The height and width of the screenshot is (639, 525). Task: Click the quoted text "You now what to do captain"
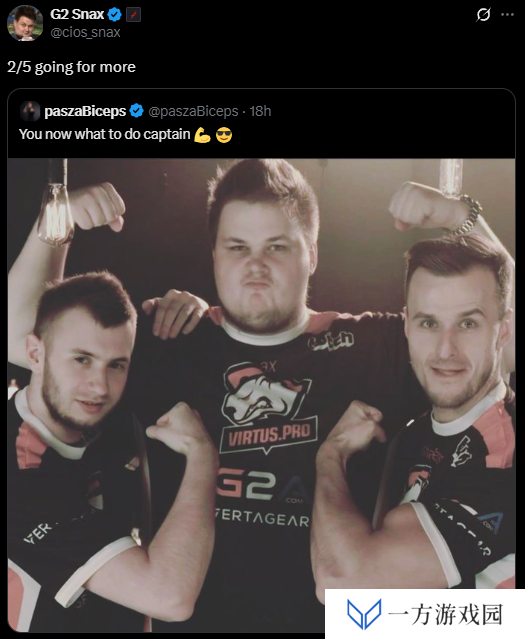tap(105, 134)
